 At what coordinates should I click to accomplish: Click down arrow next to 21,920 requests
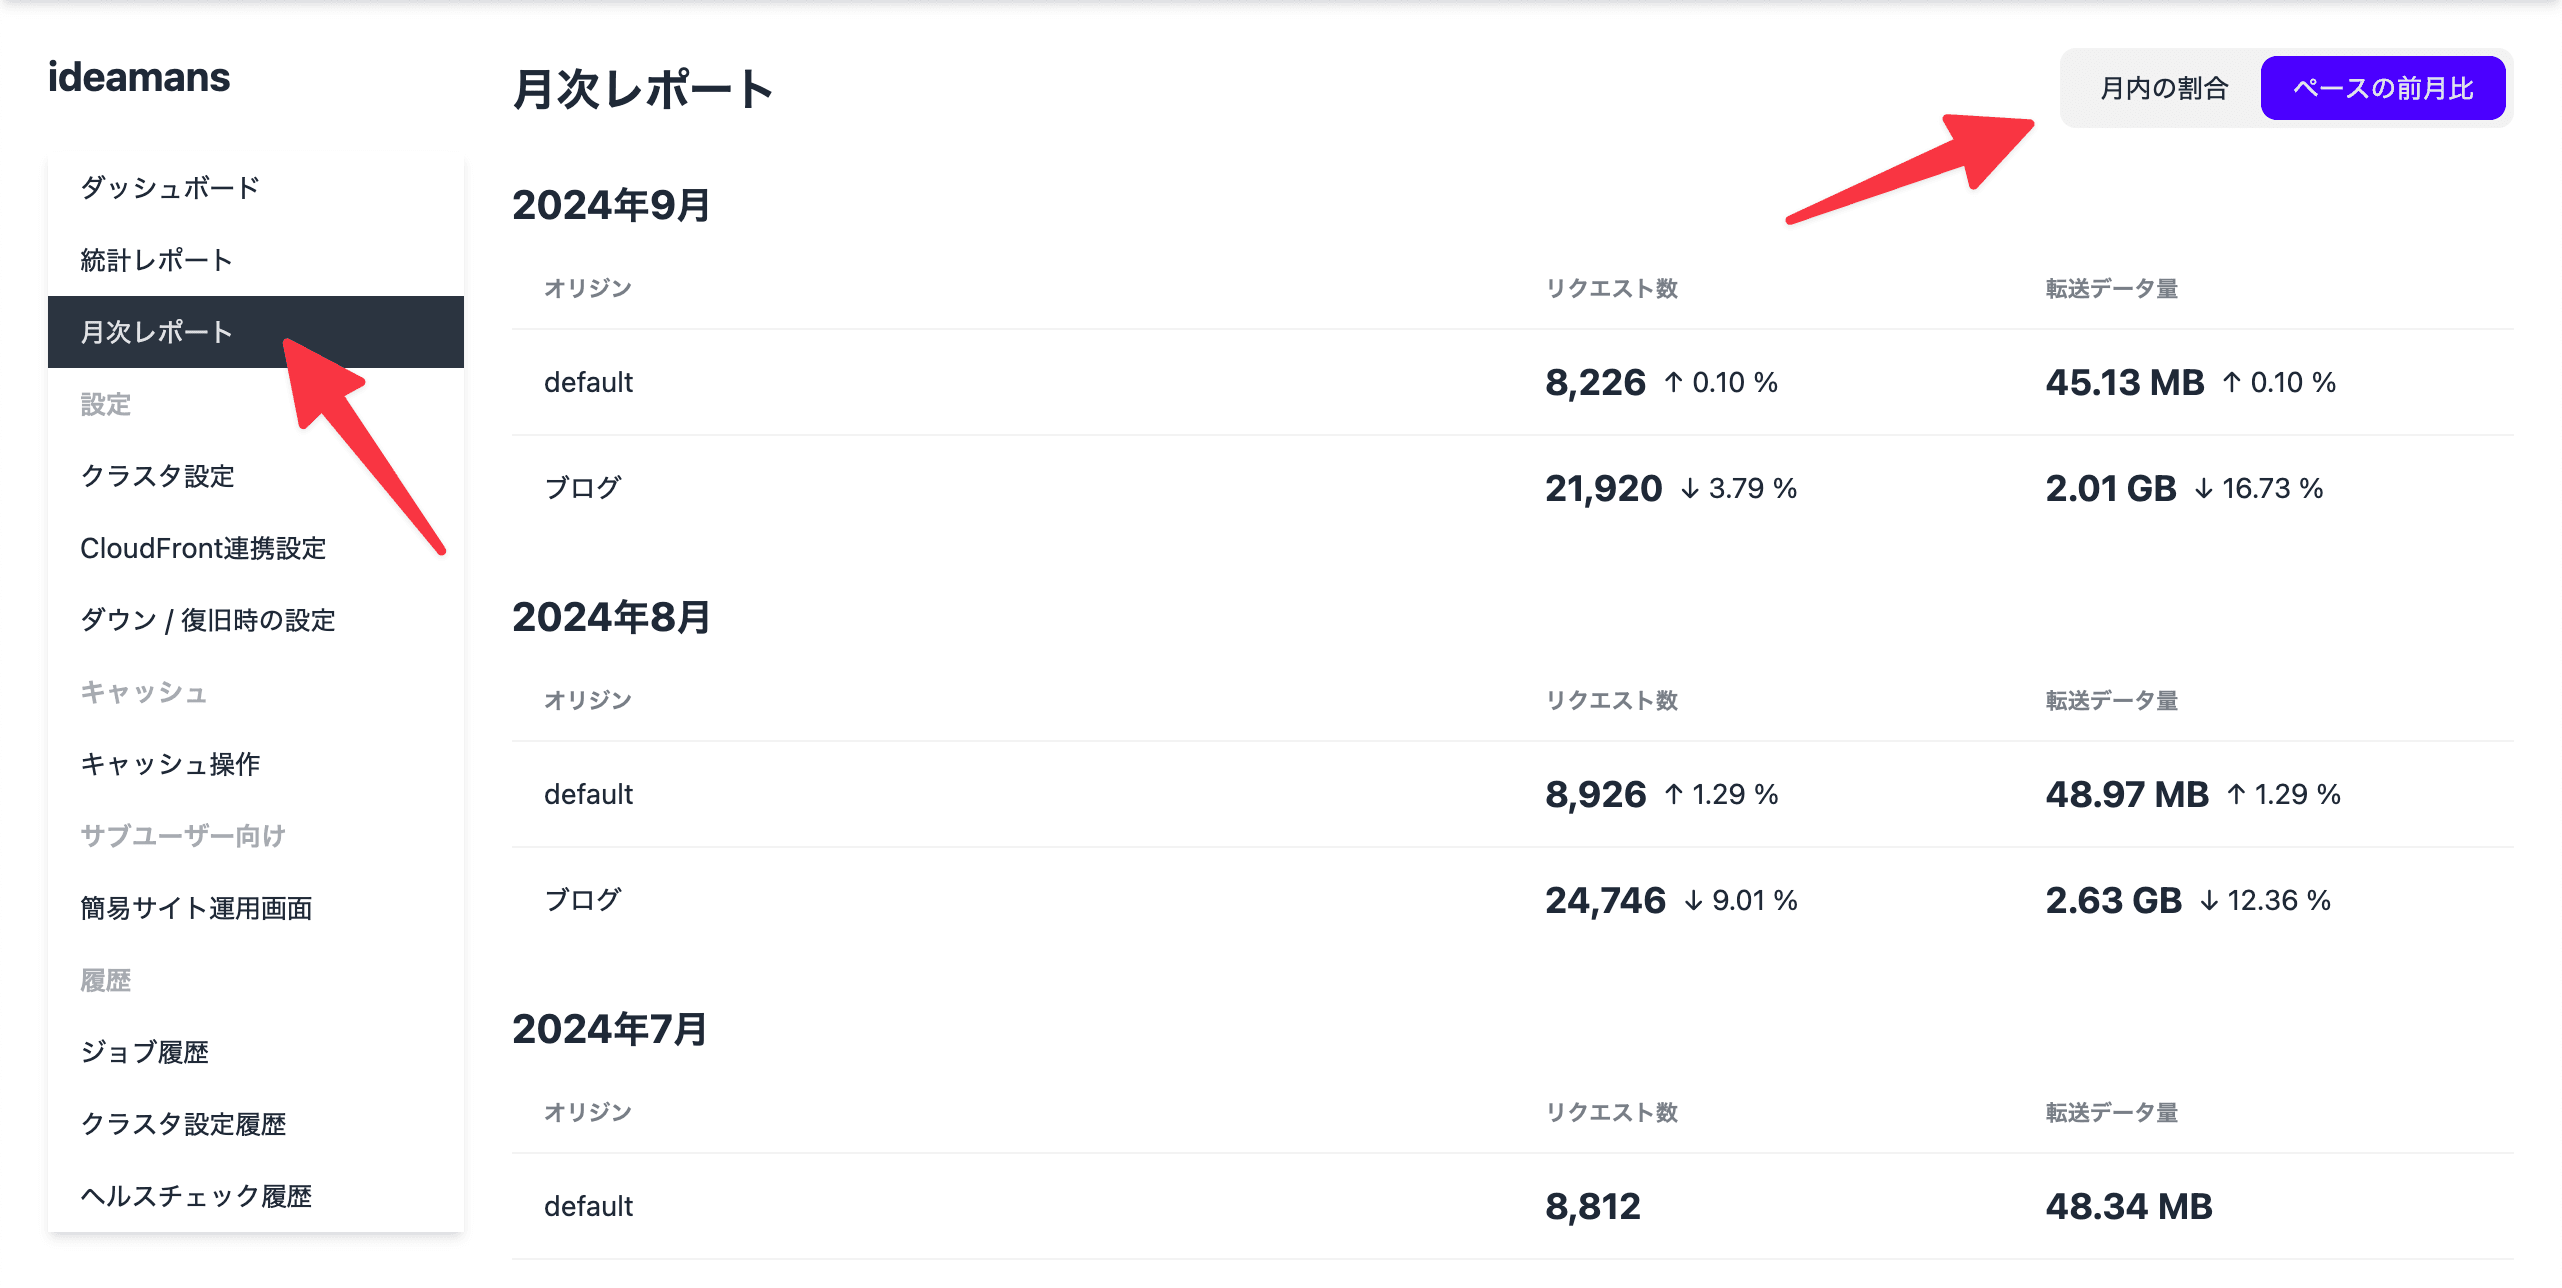1690,488
